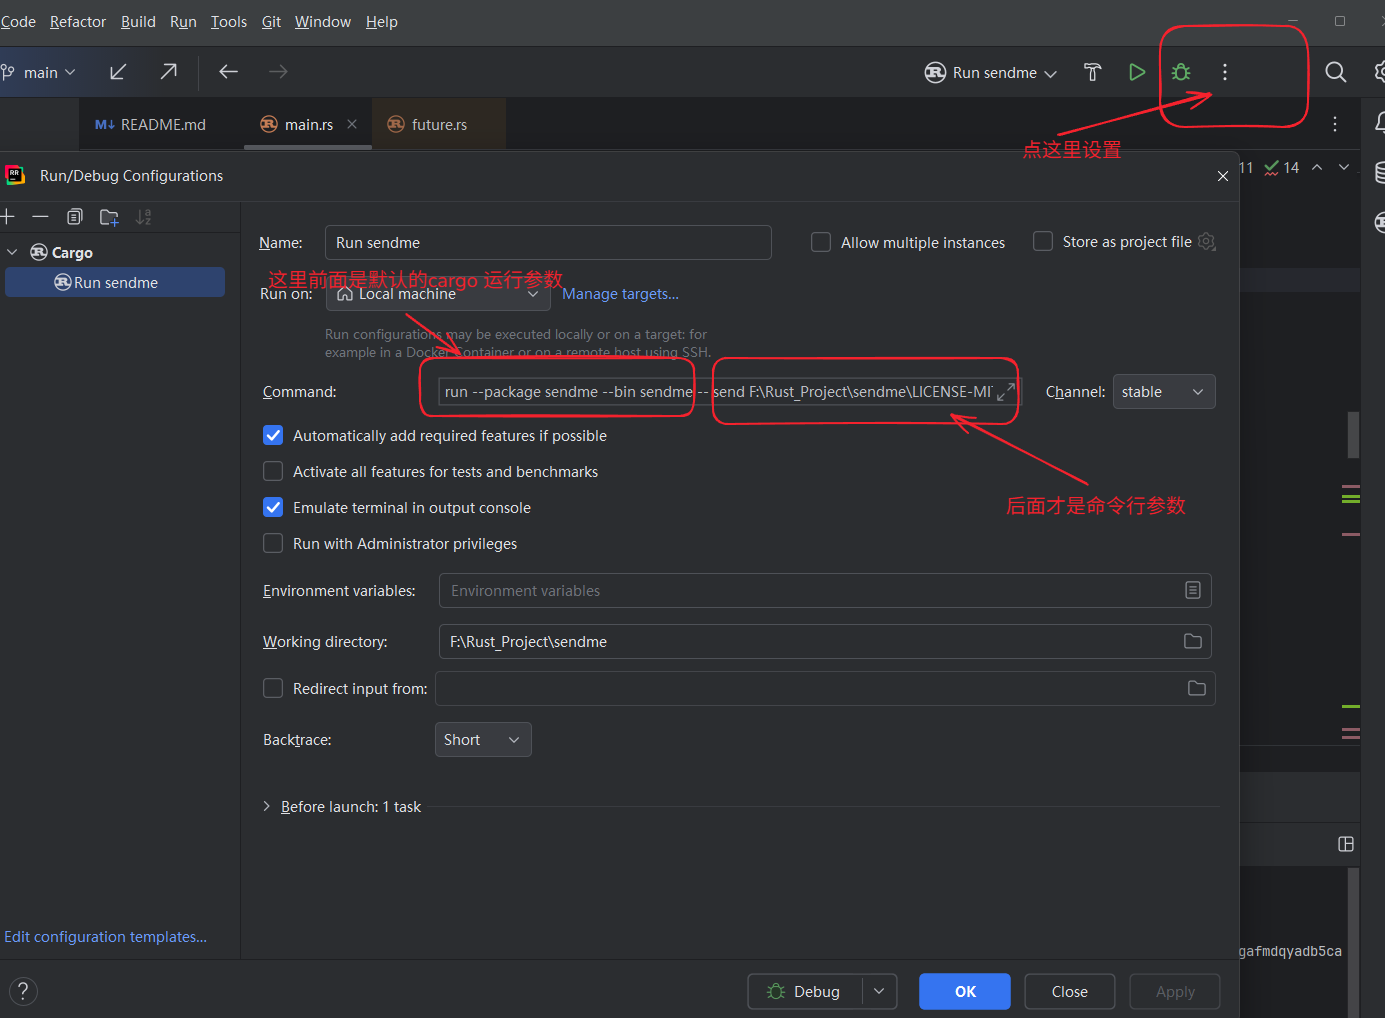Open the editor tabs options menu
Image resolution: width=1385 pixels, height=1018 pixels.
1335,124
